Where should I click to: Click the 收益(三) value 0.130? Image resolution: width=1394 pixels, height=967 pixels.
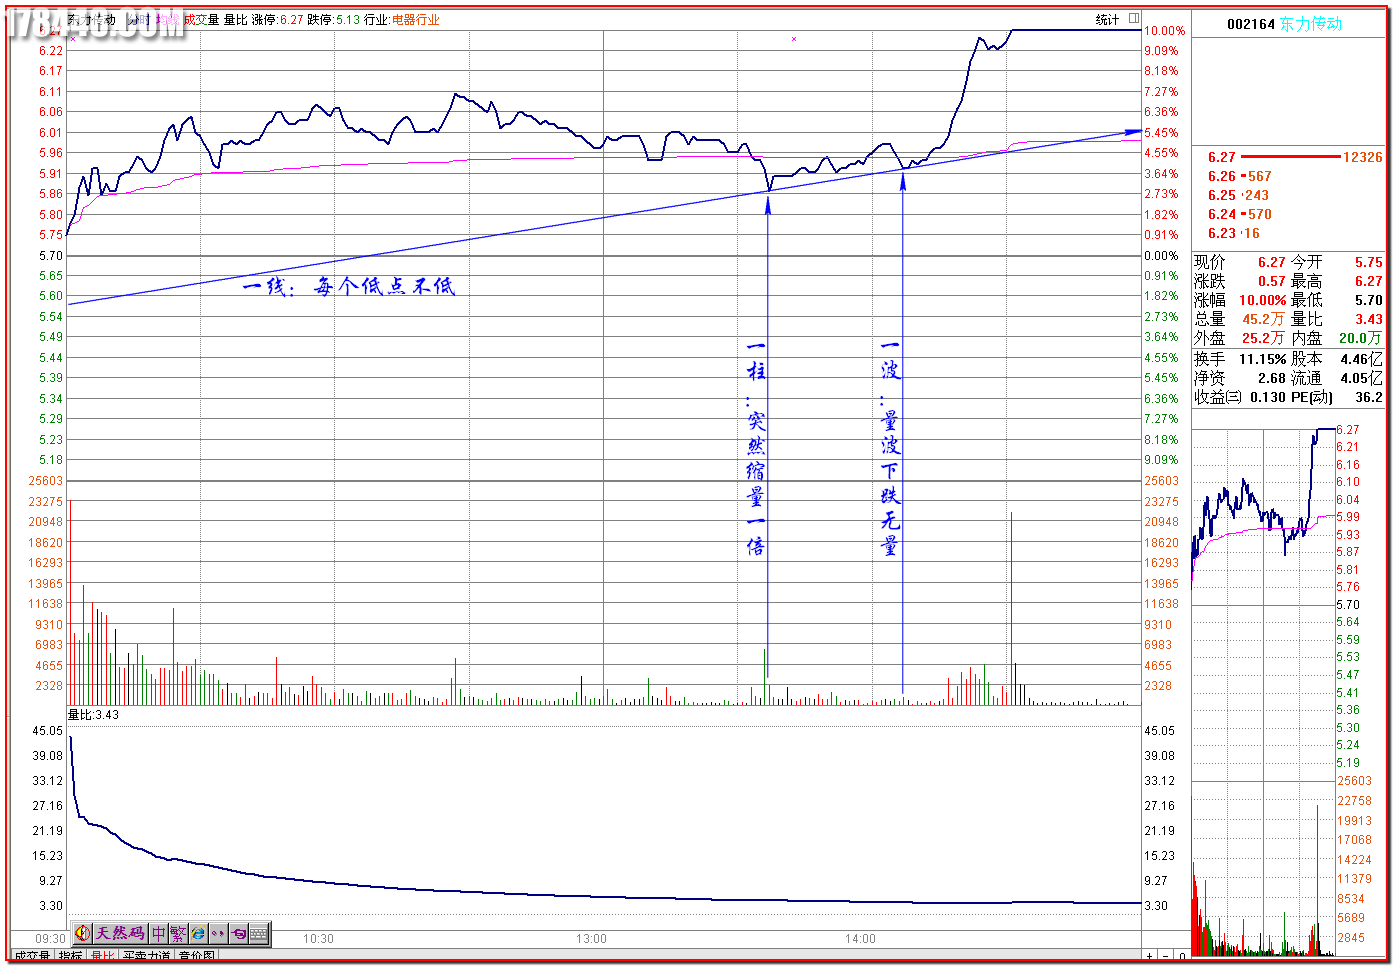point(1268,397)
